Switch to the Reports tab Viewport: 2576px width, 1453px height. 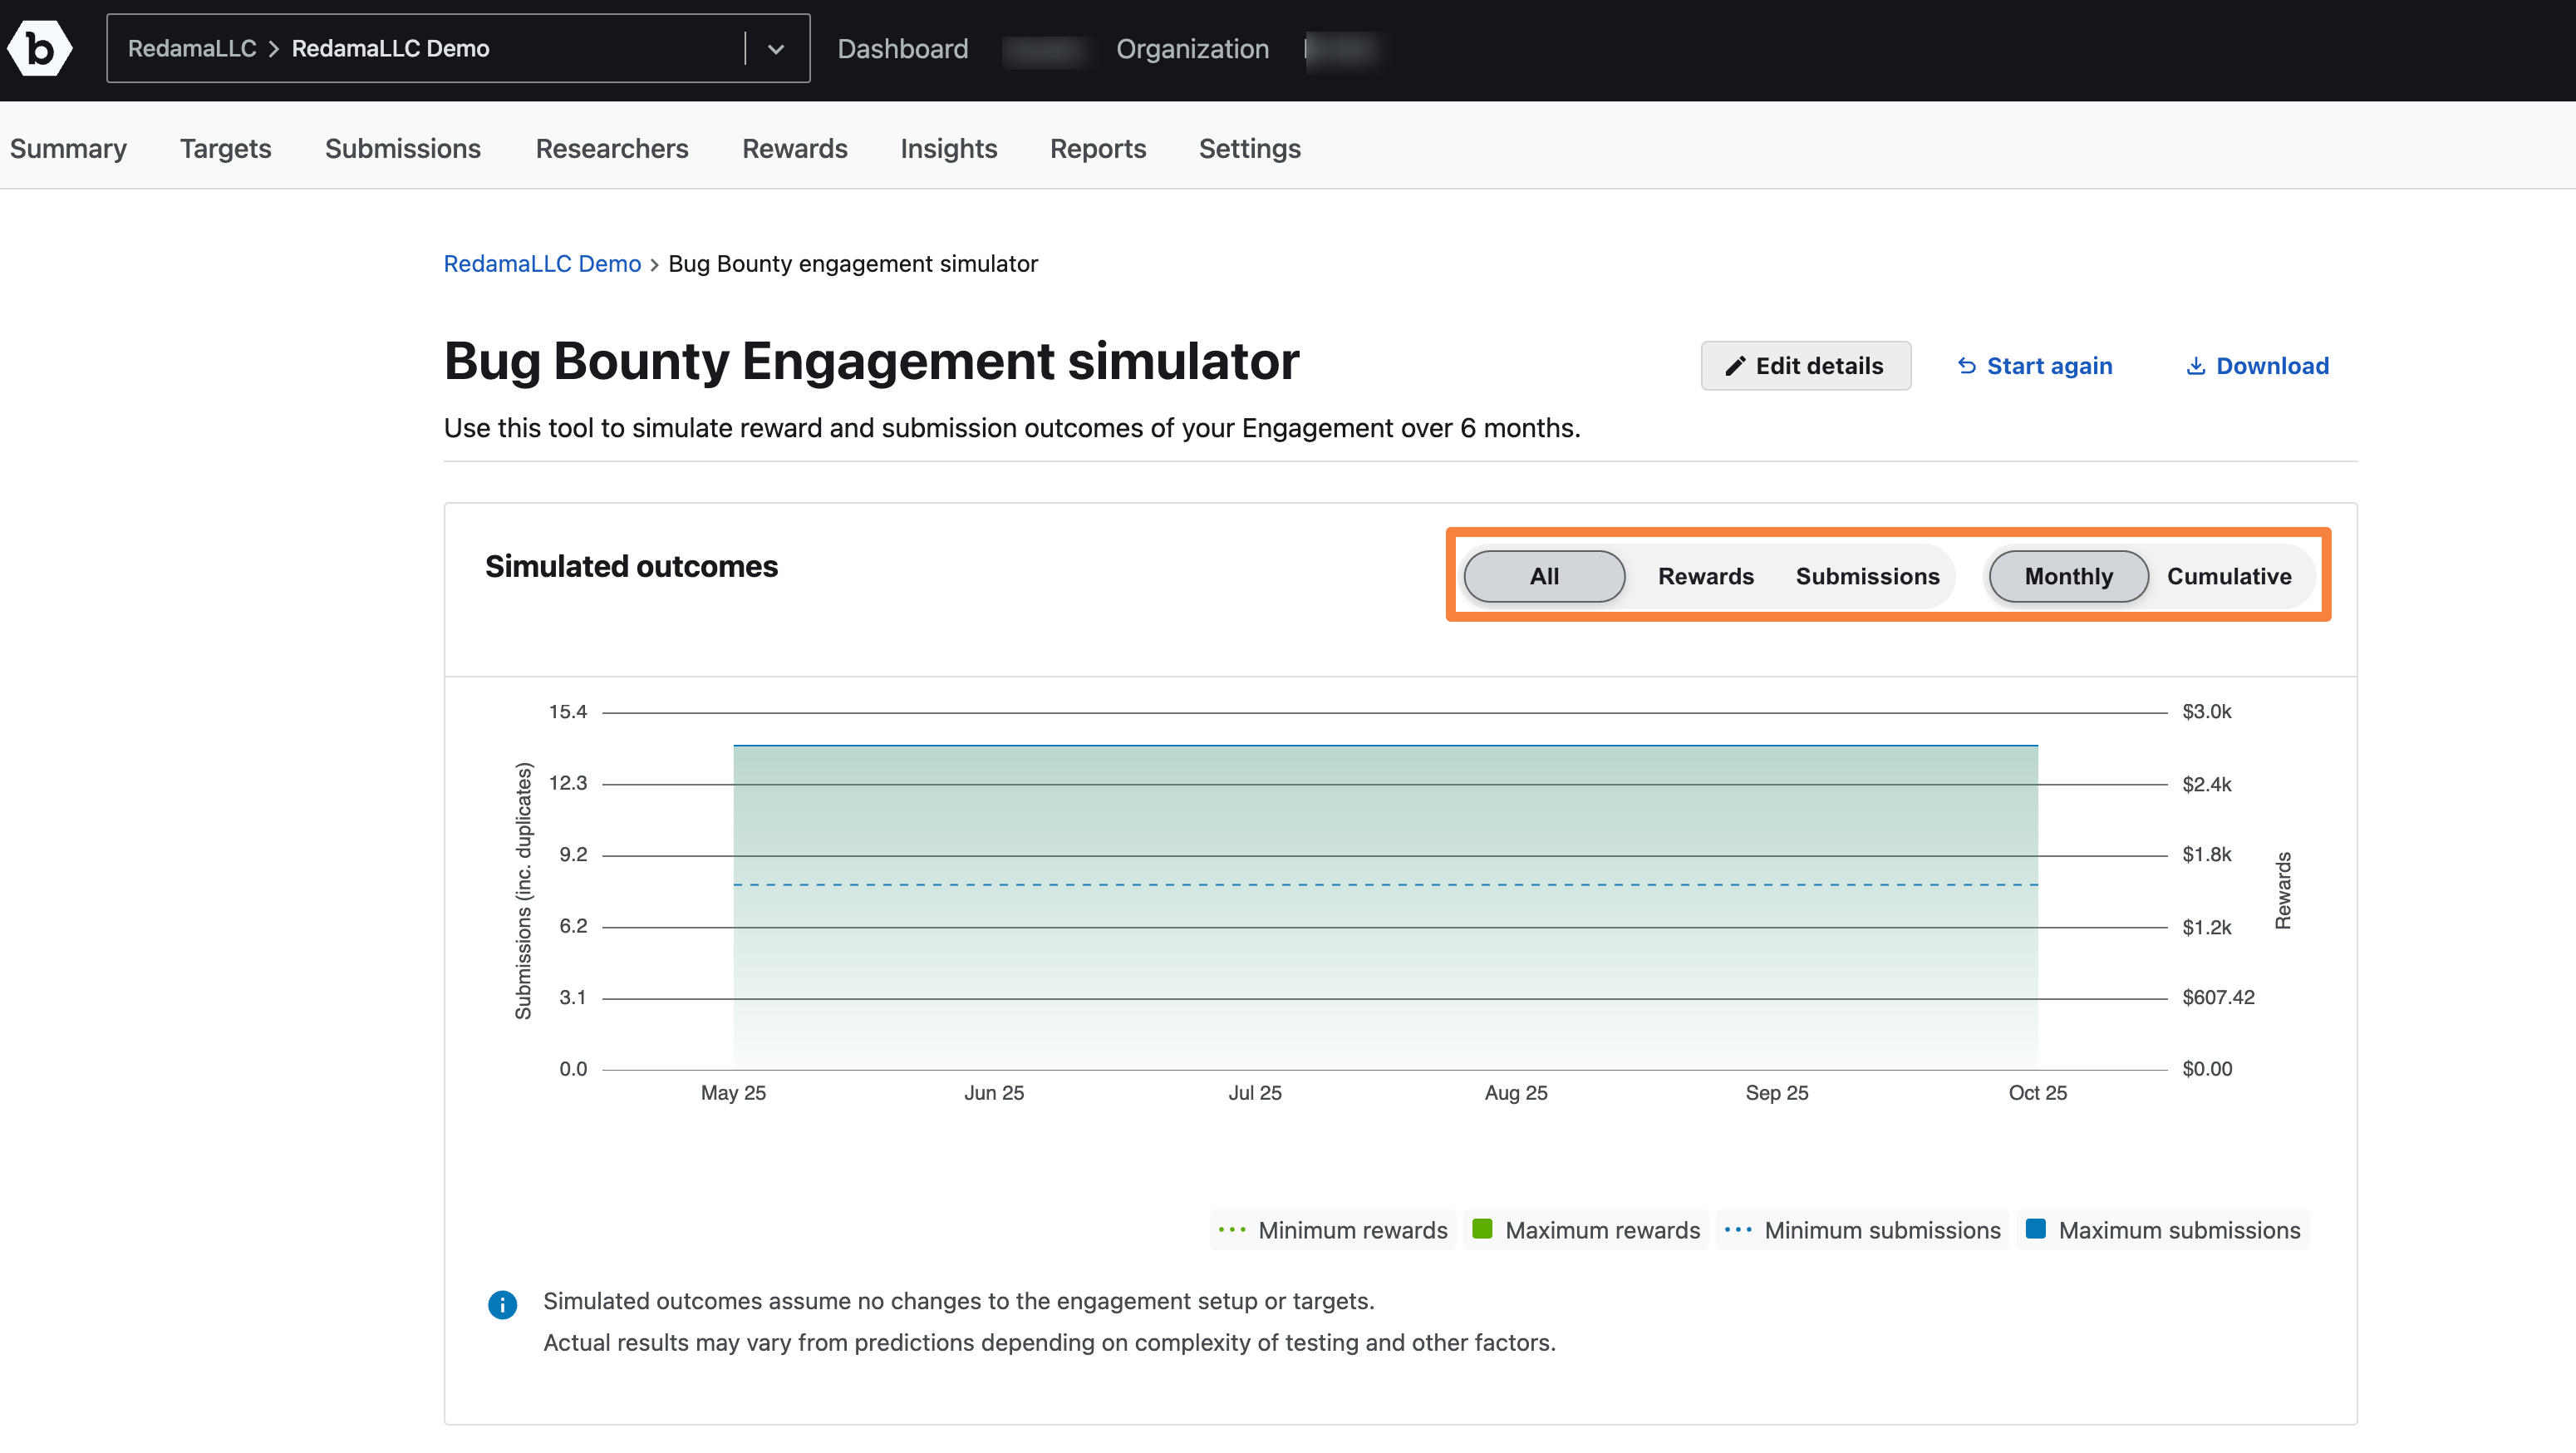coord(1098,148)
